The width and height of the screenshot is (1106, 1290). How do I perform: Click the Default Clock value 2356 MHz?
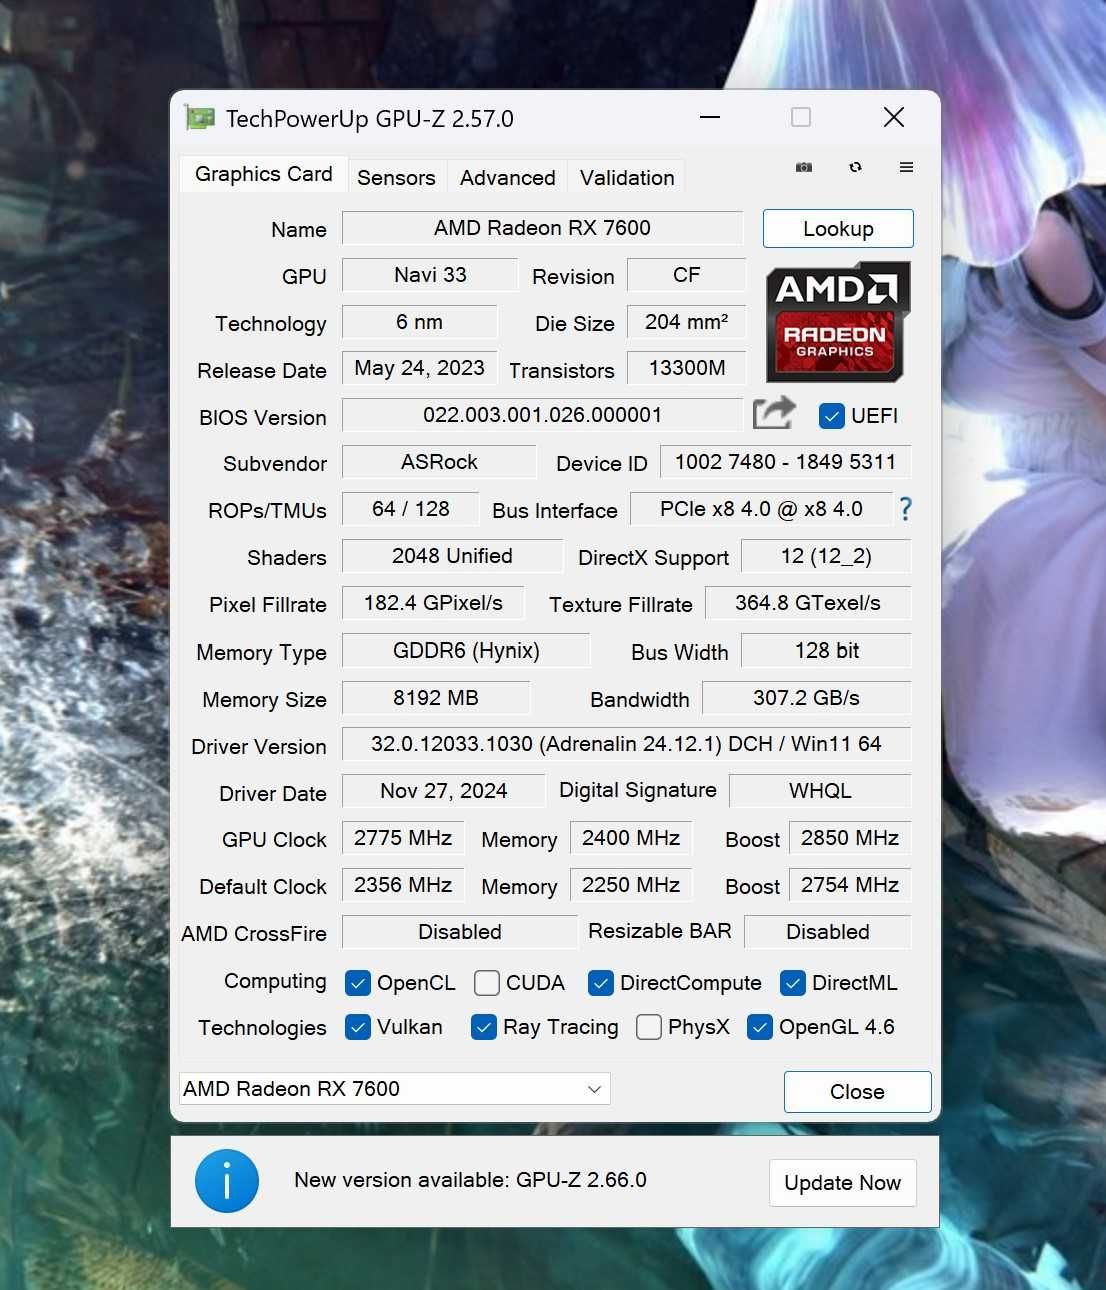(x=403, y=885)
